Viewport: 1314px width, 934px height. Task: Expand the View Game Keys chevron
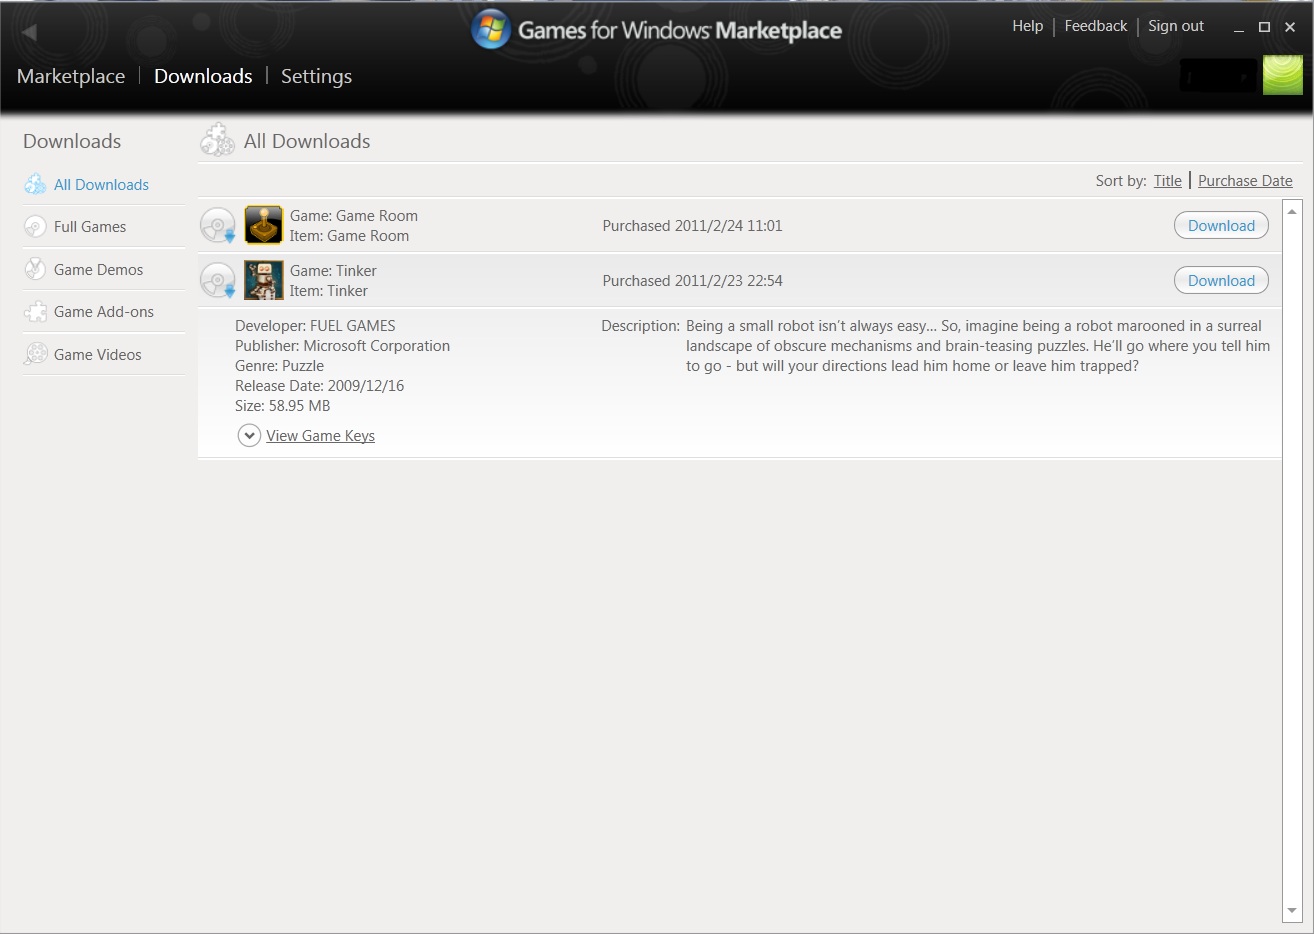point(249,436)
